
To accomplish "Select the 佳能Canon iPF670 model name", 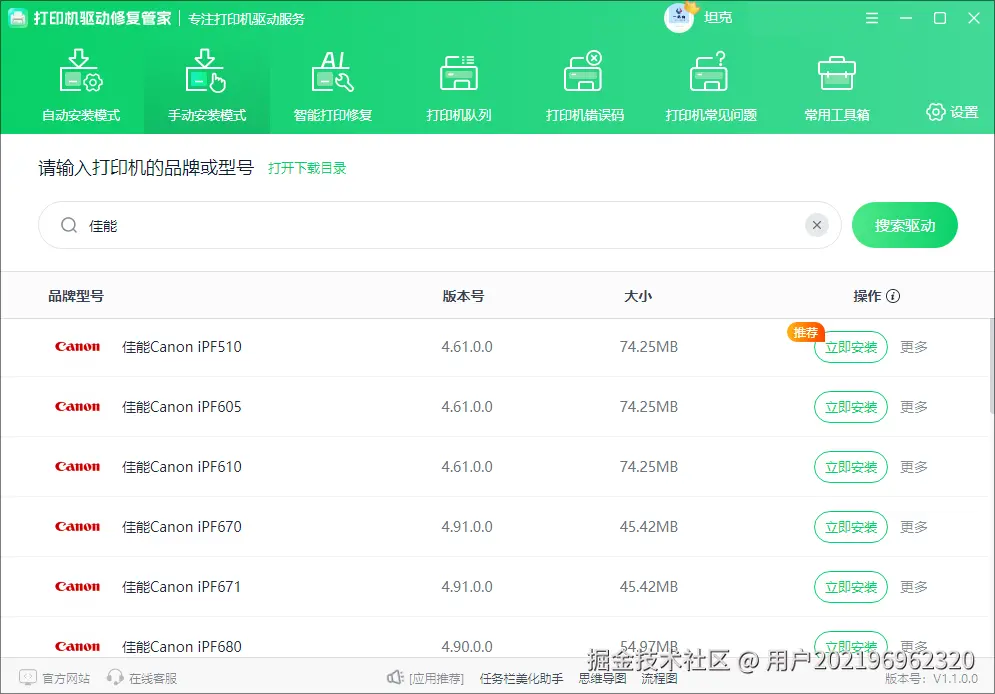I will point(181,527).
